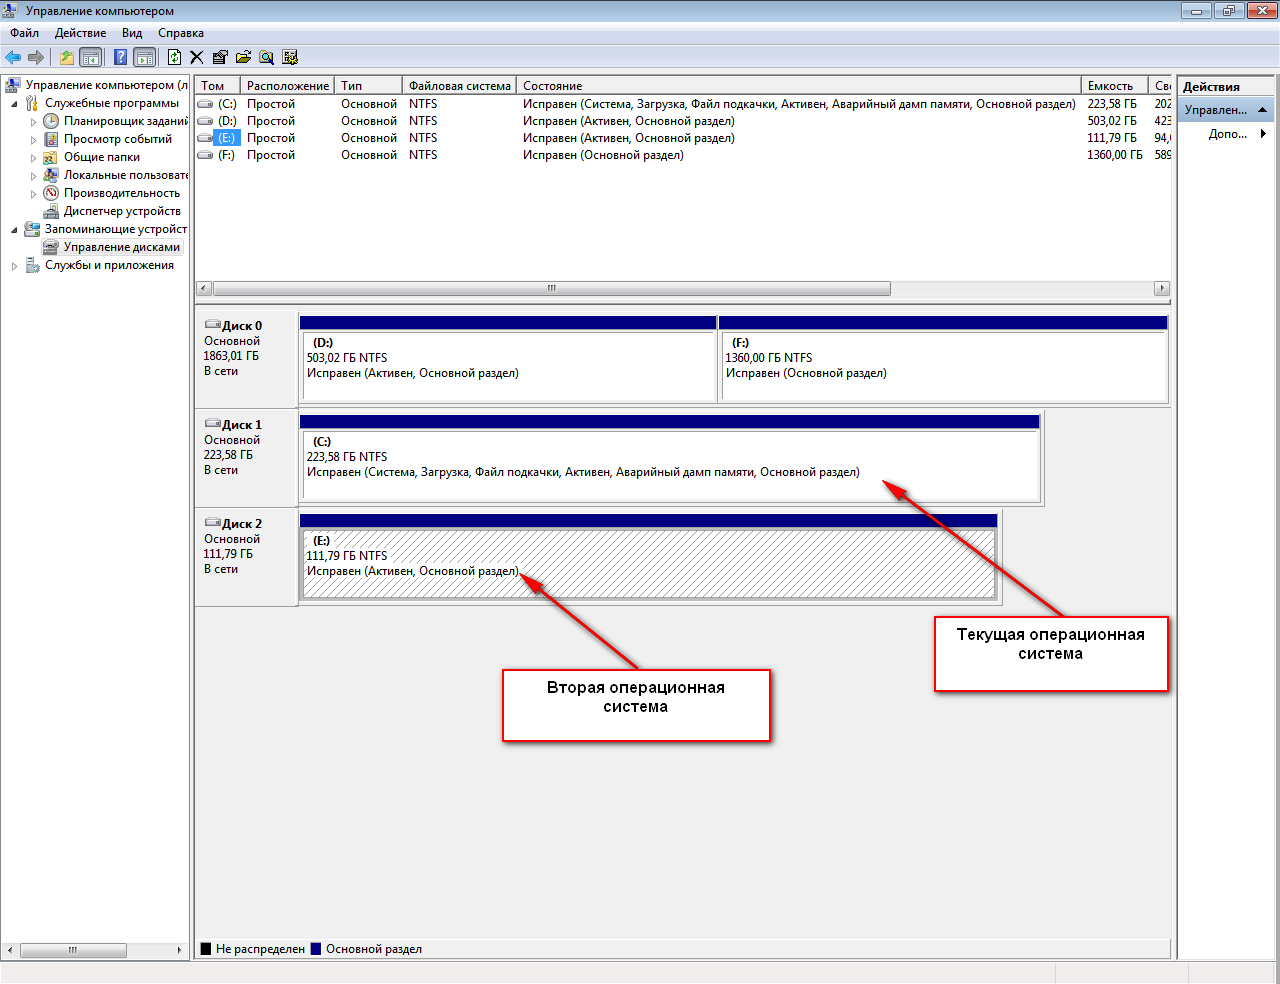Select Диспетчер устройств in the tree

click(122, 211)
